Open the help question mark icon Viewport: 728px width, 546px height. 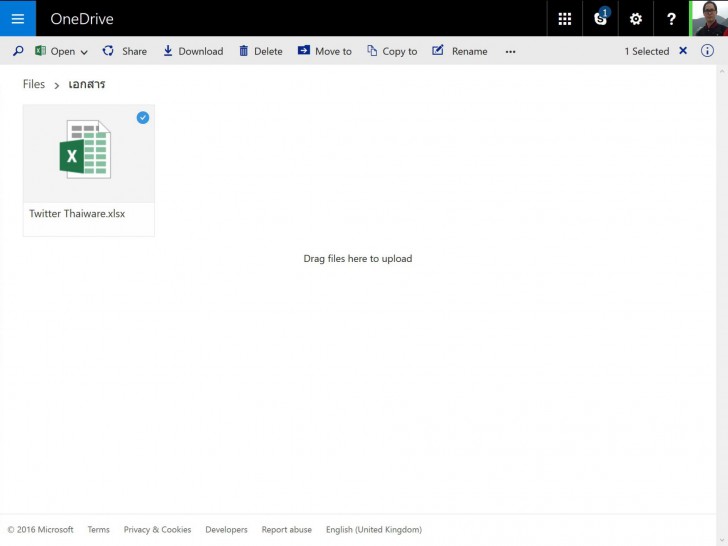[671, 19]
